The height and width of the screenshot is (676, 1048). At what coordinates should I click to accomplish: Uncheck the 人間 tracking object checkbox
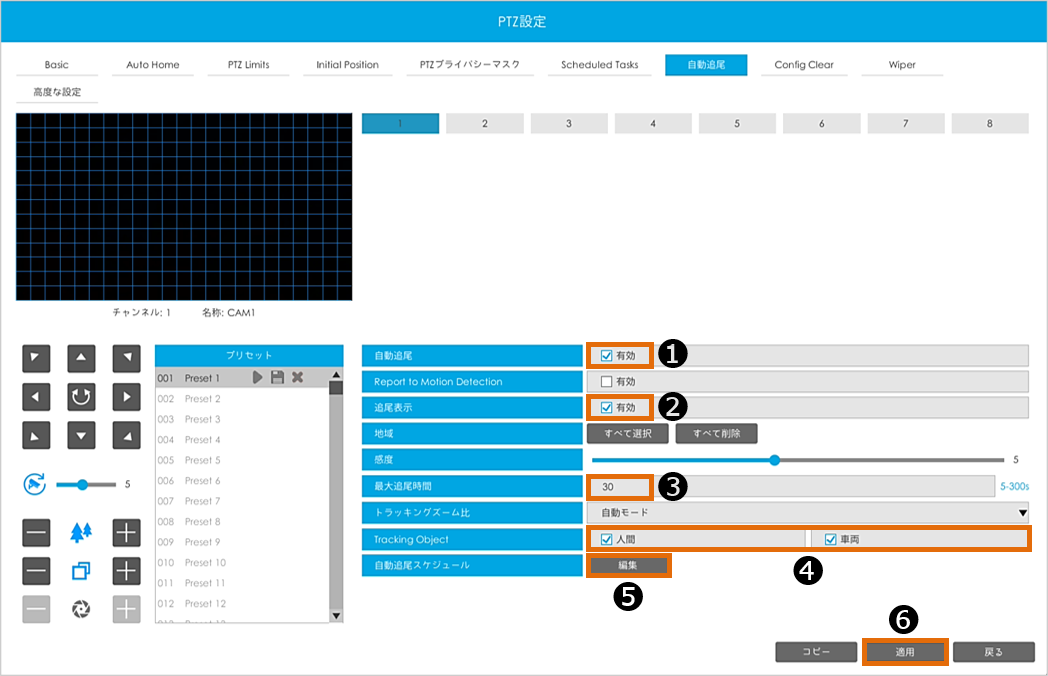click(606, 539)
